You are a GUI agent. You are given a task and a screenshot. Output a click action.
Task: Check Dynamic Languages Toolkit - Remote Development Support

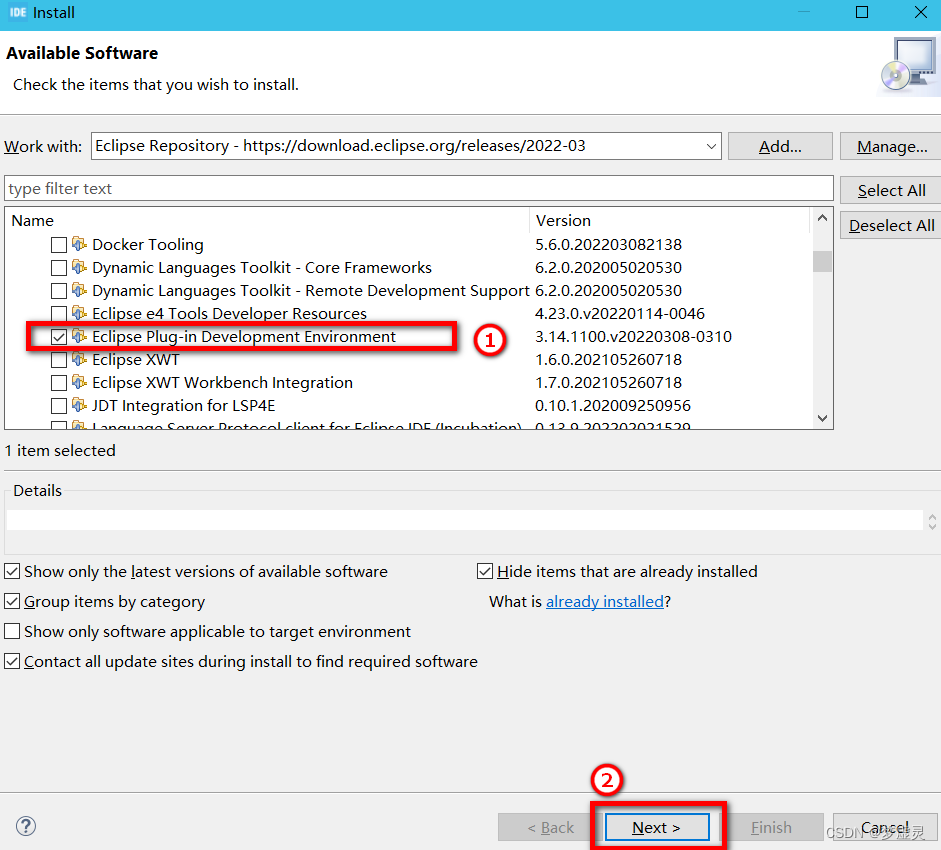pos(59,291)
